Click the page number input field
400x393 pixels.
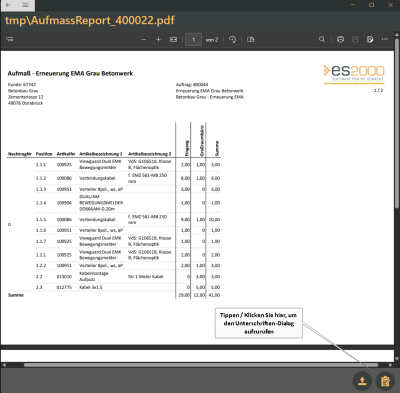tap(193, 40)
